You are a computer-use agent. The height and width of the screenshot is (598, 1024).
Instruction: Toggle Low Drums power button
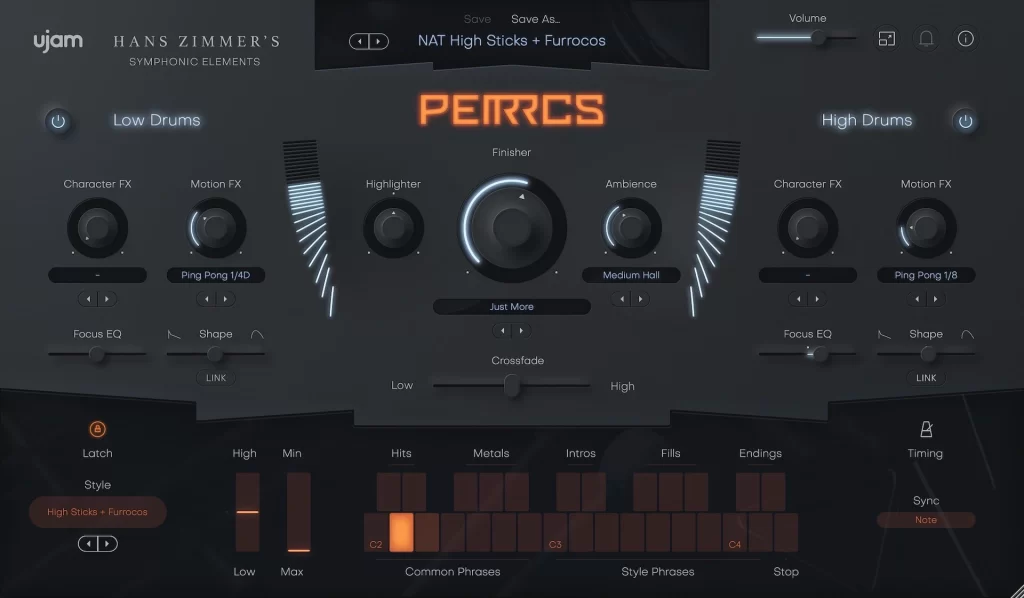point(58,121)
